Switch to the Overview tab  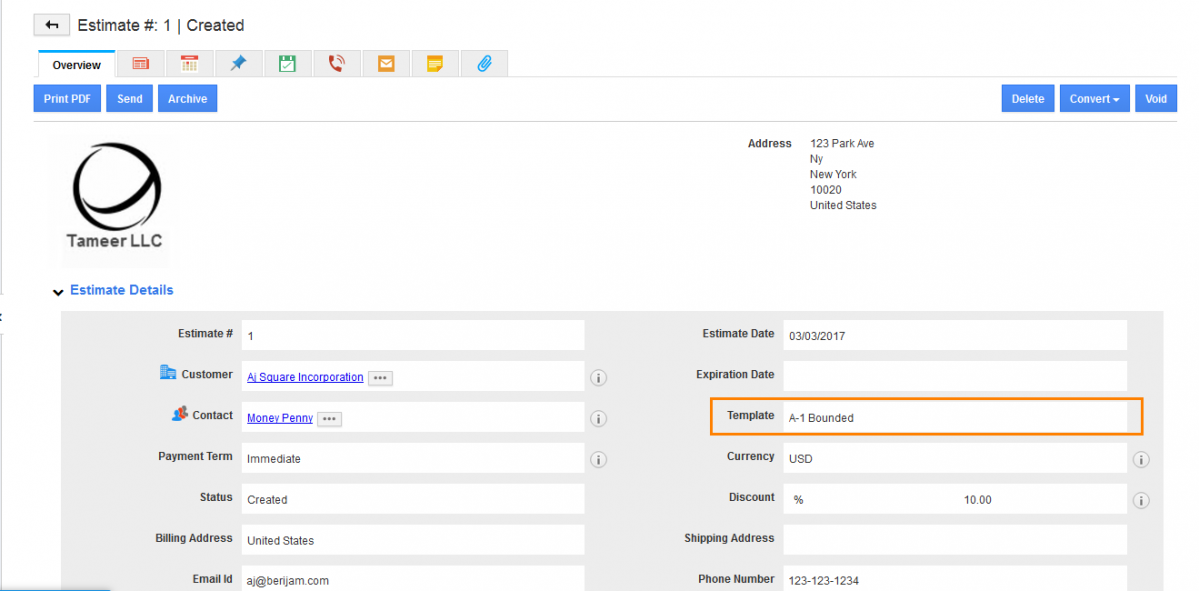[77, 65]
